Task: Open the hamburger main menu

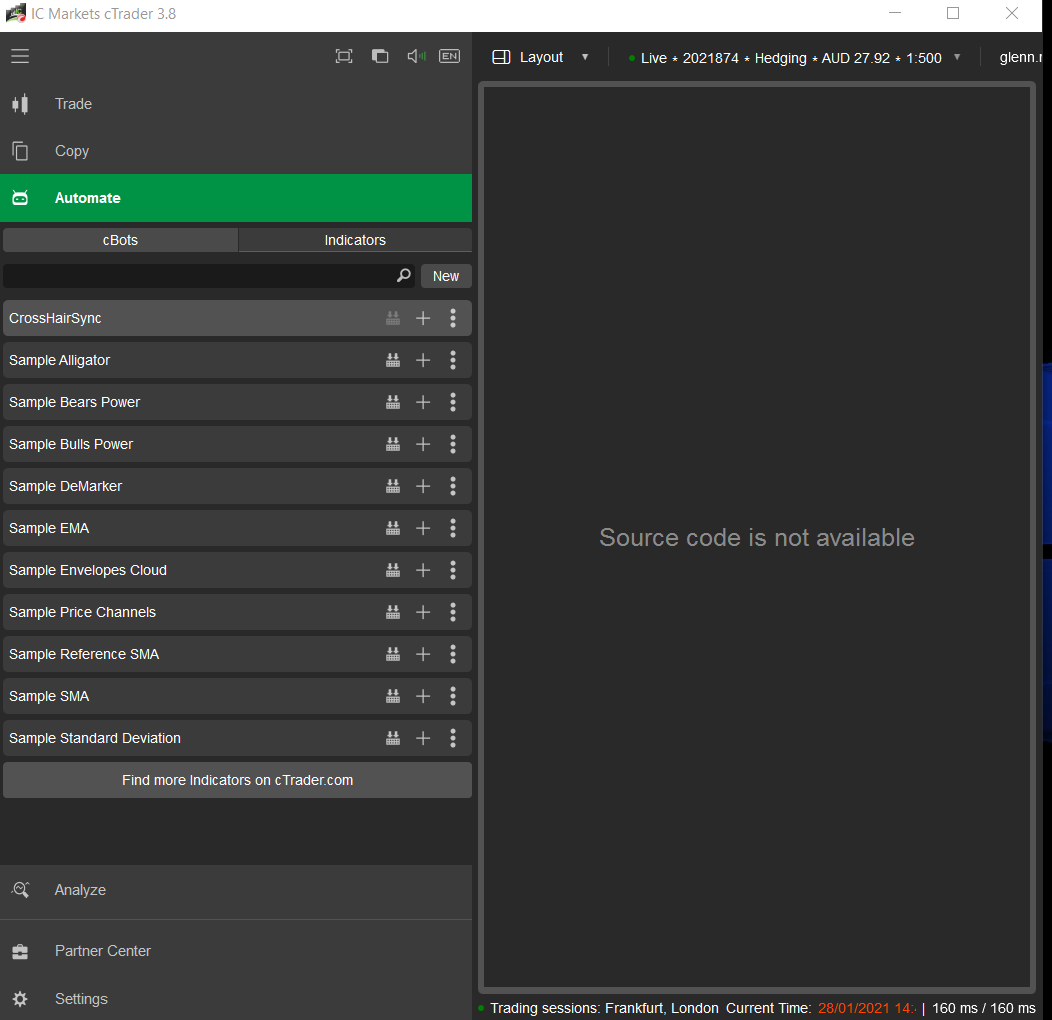Action: [x=20, y=56]
